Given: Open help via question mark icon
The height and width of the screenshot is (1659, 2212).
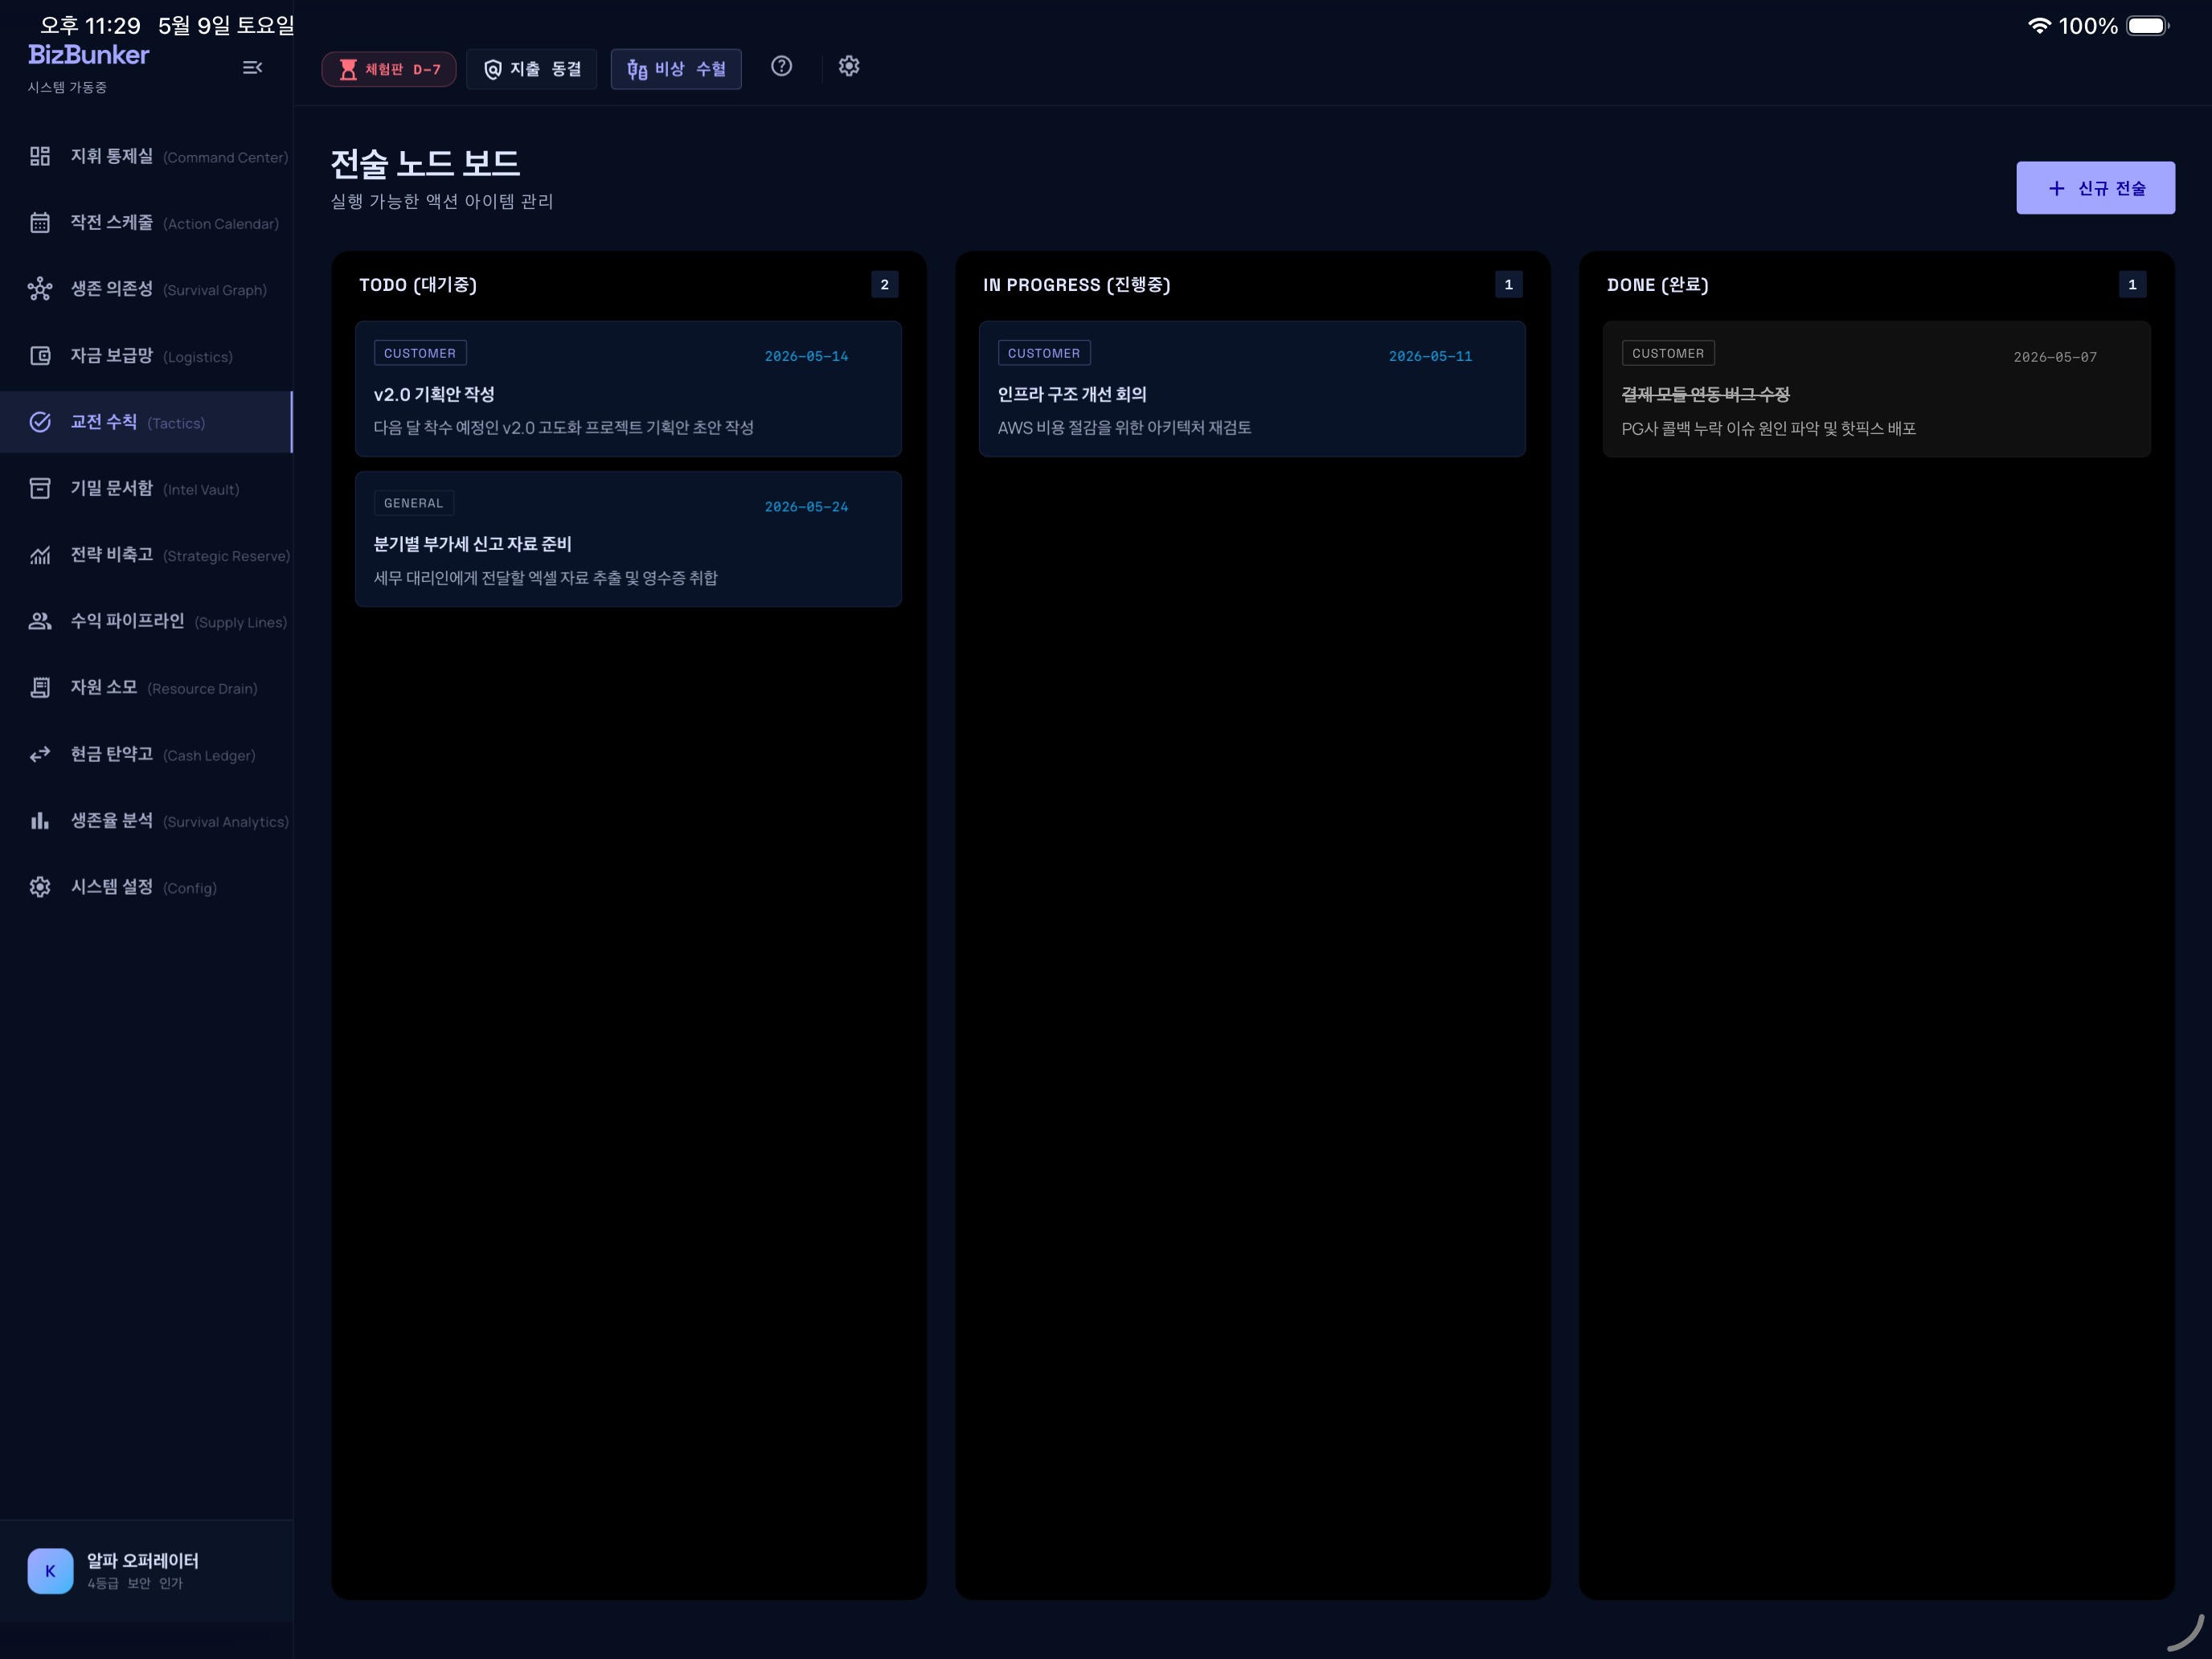Looking at the screenshot, I should [782, 66].
